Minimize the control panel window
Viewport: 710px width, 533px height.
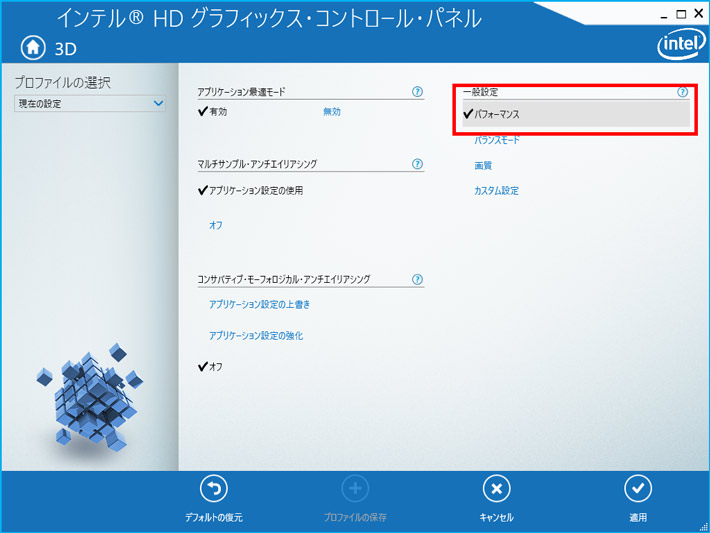(x=664, y=15)
